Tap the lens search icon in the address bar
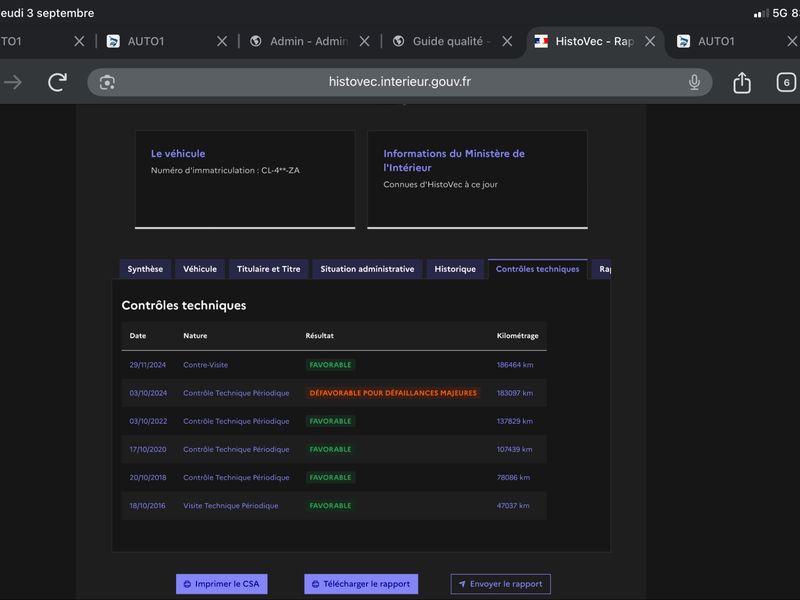The width and height of the screenshot is (800, 600). pos(107,82)
